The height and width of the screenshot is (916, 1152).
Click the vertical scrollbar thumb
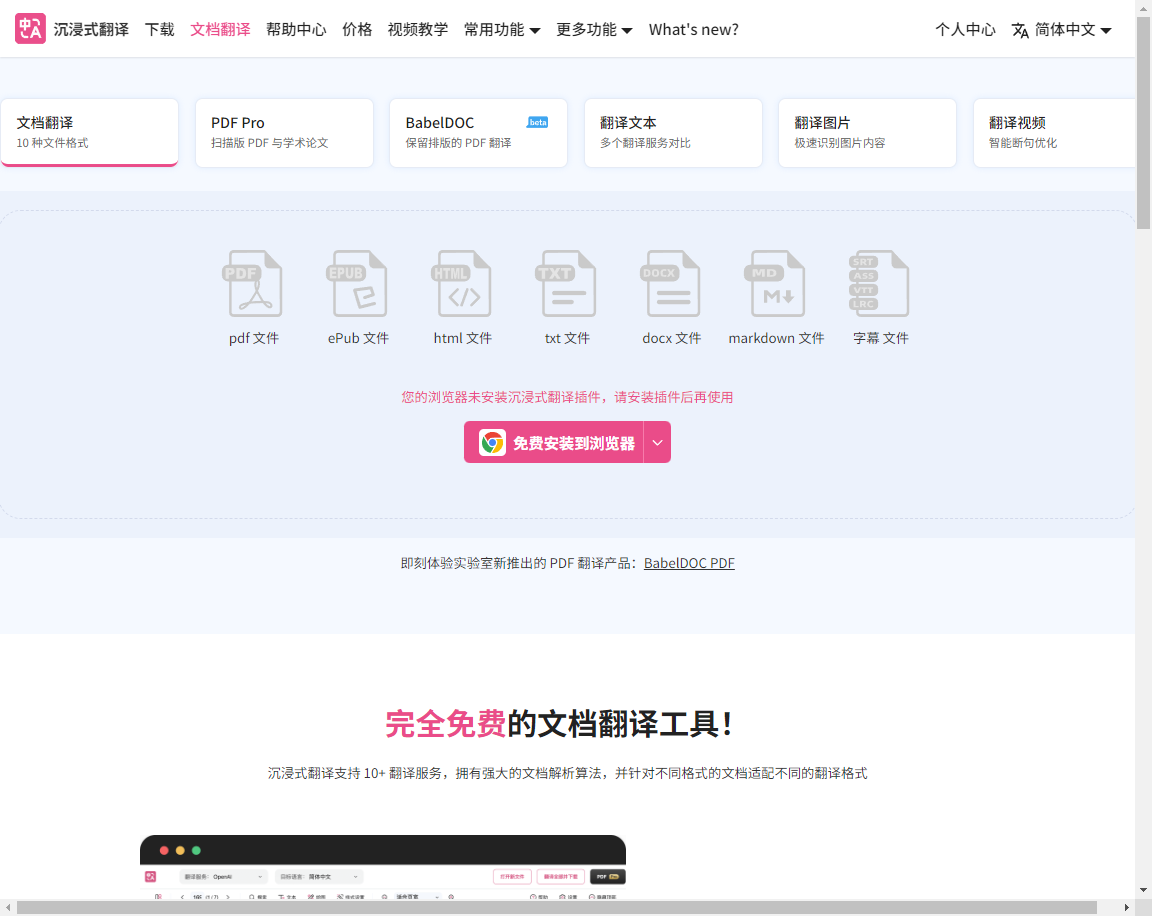point(1143,122)
